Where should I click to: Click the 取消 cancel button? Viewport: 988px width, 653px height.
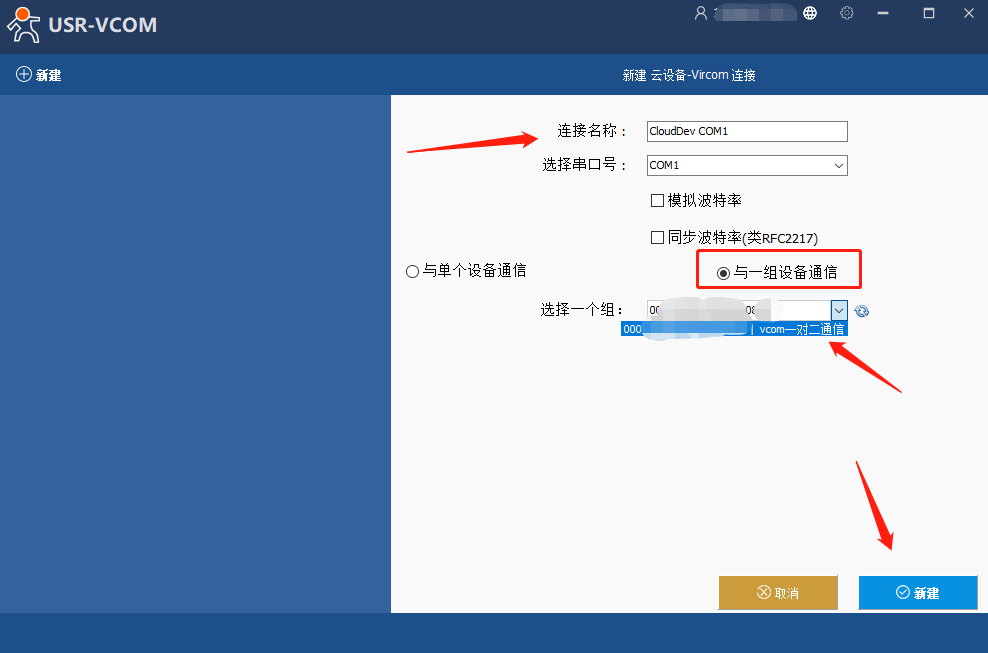pos(778,592)
